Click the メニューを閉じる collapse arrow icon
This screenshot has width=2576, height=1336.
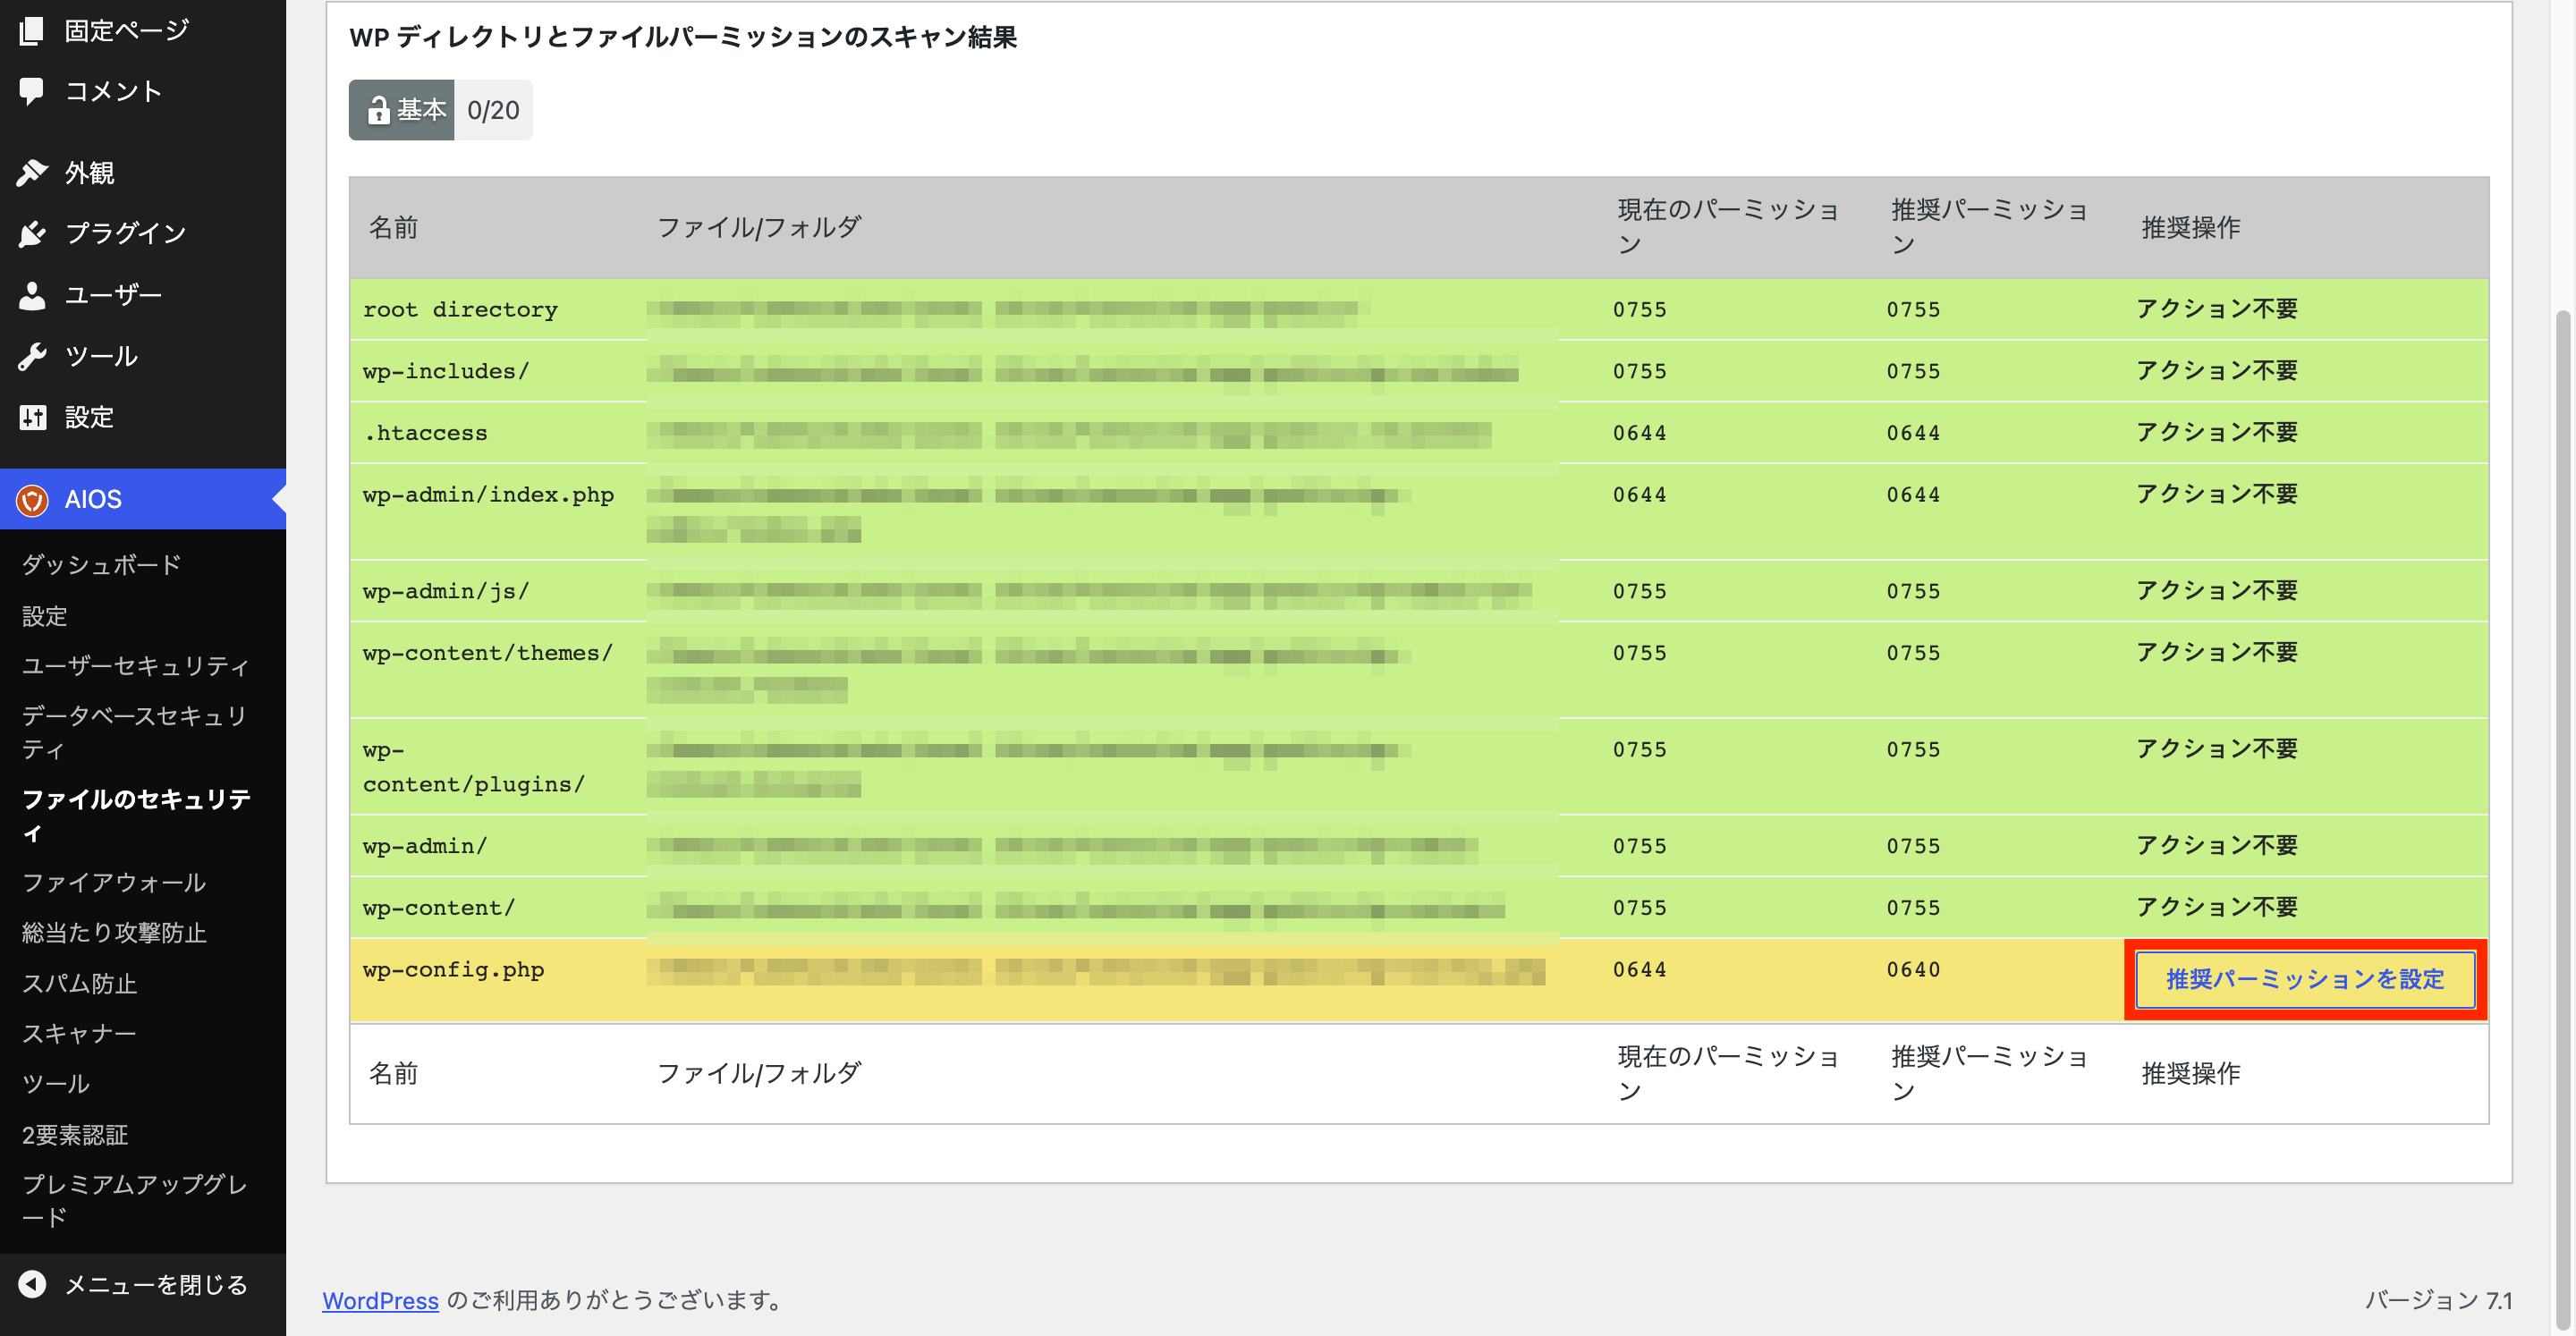(x=32, y=1284)
